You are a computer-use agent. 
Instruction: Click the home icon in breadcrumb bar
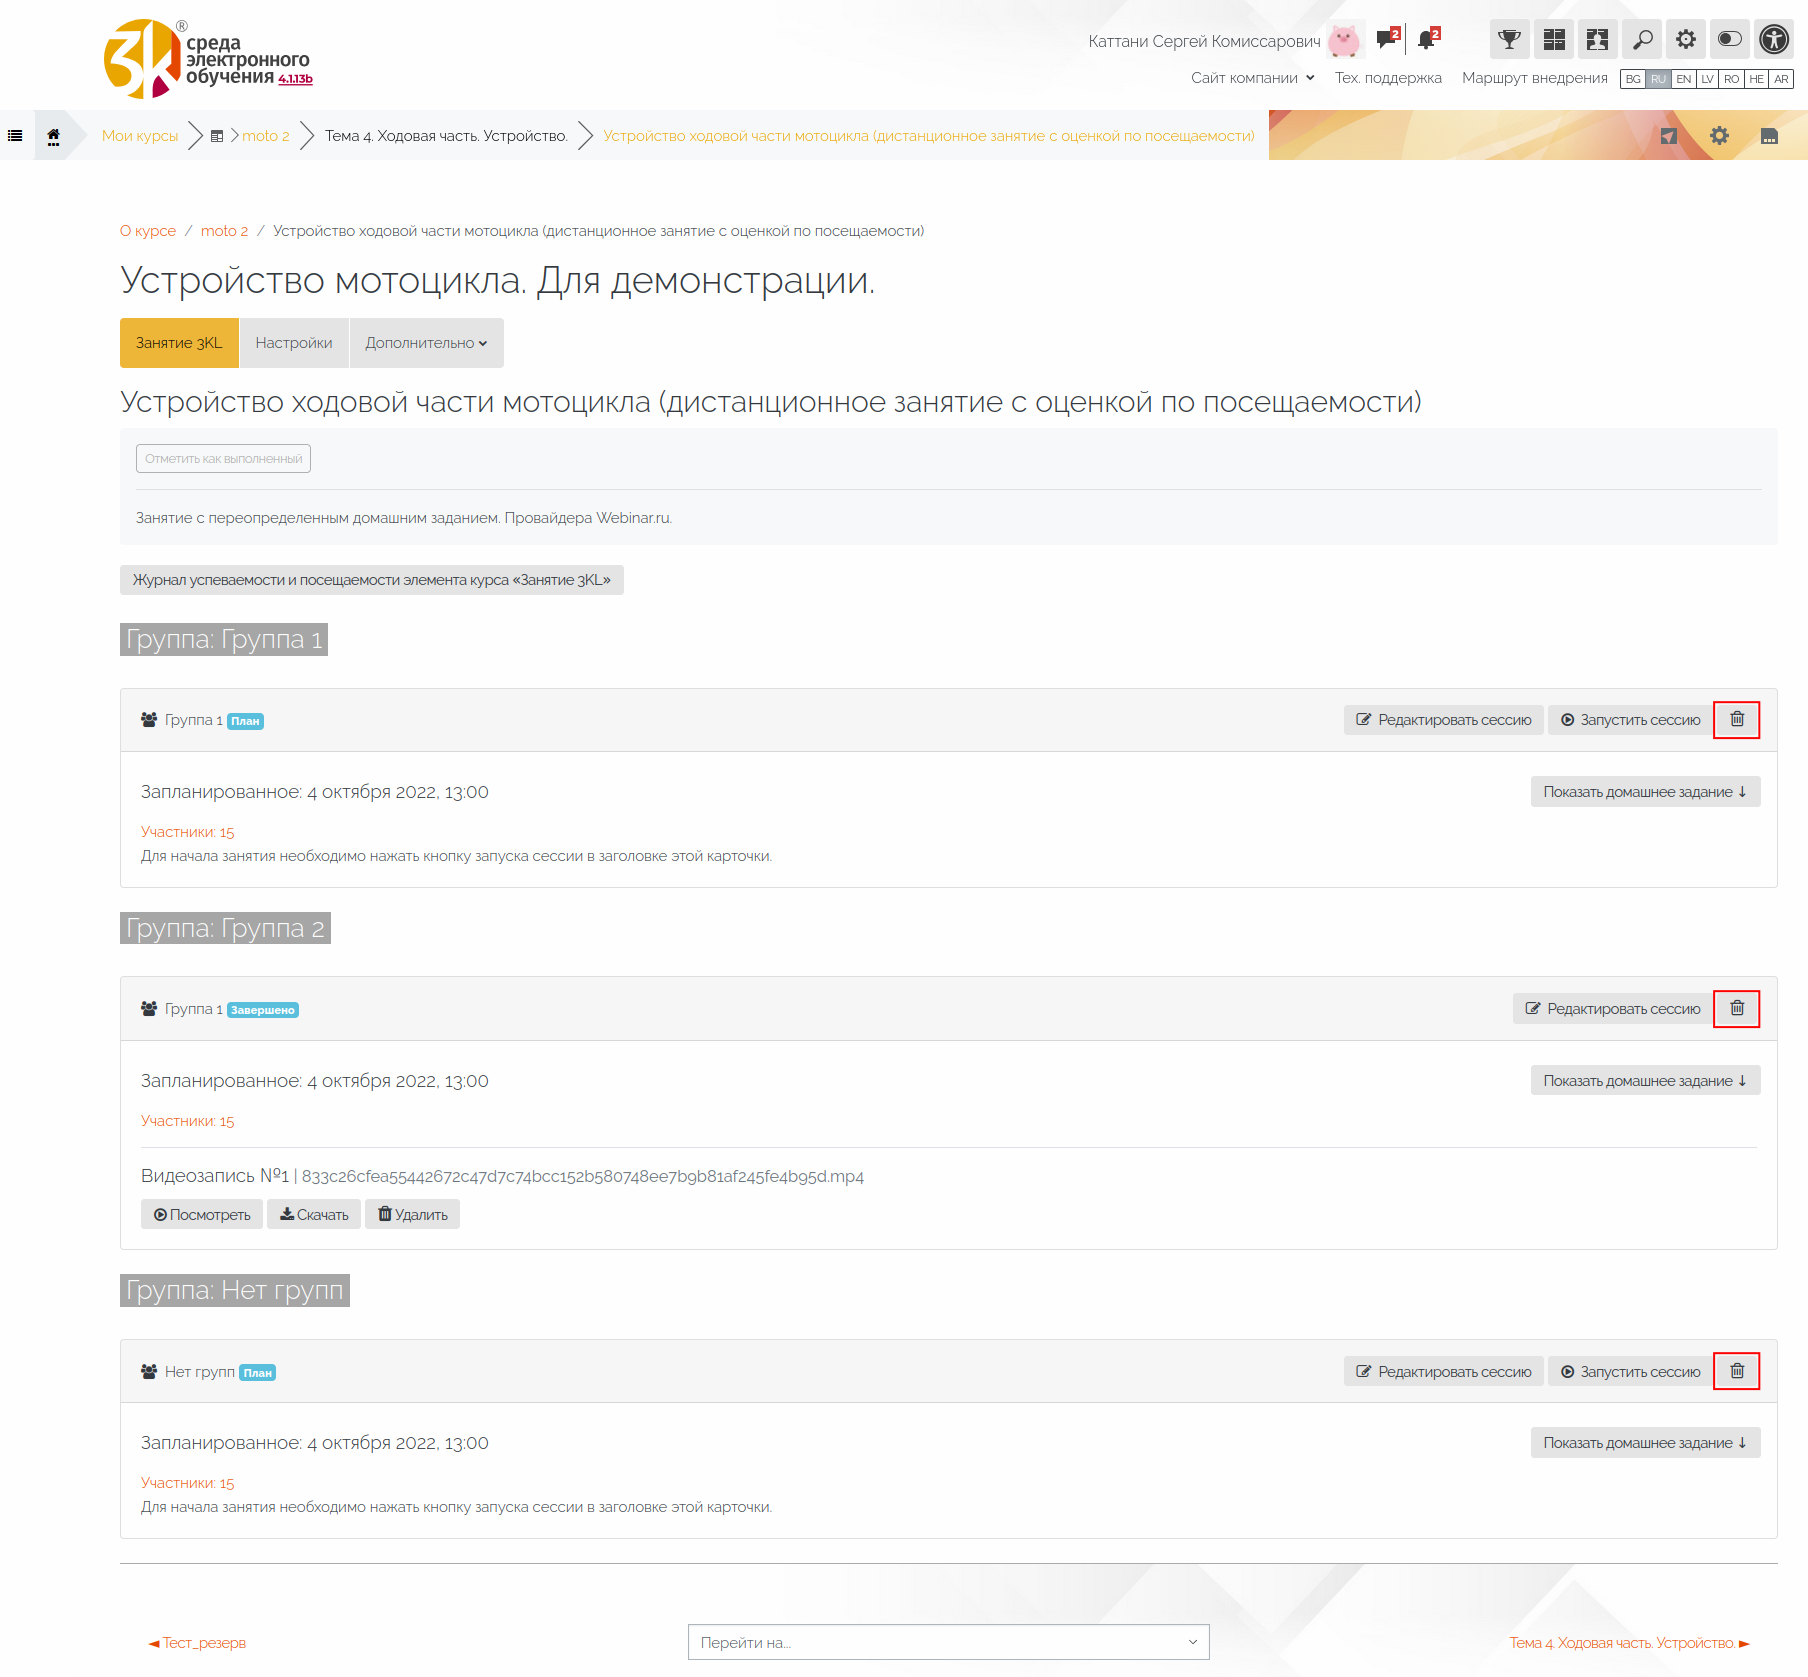coord(54,136)
